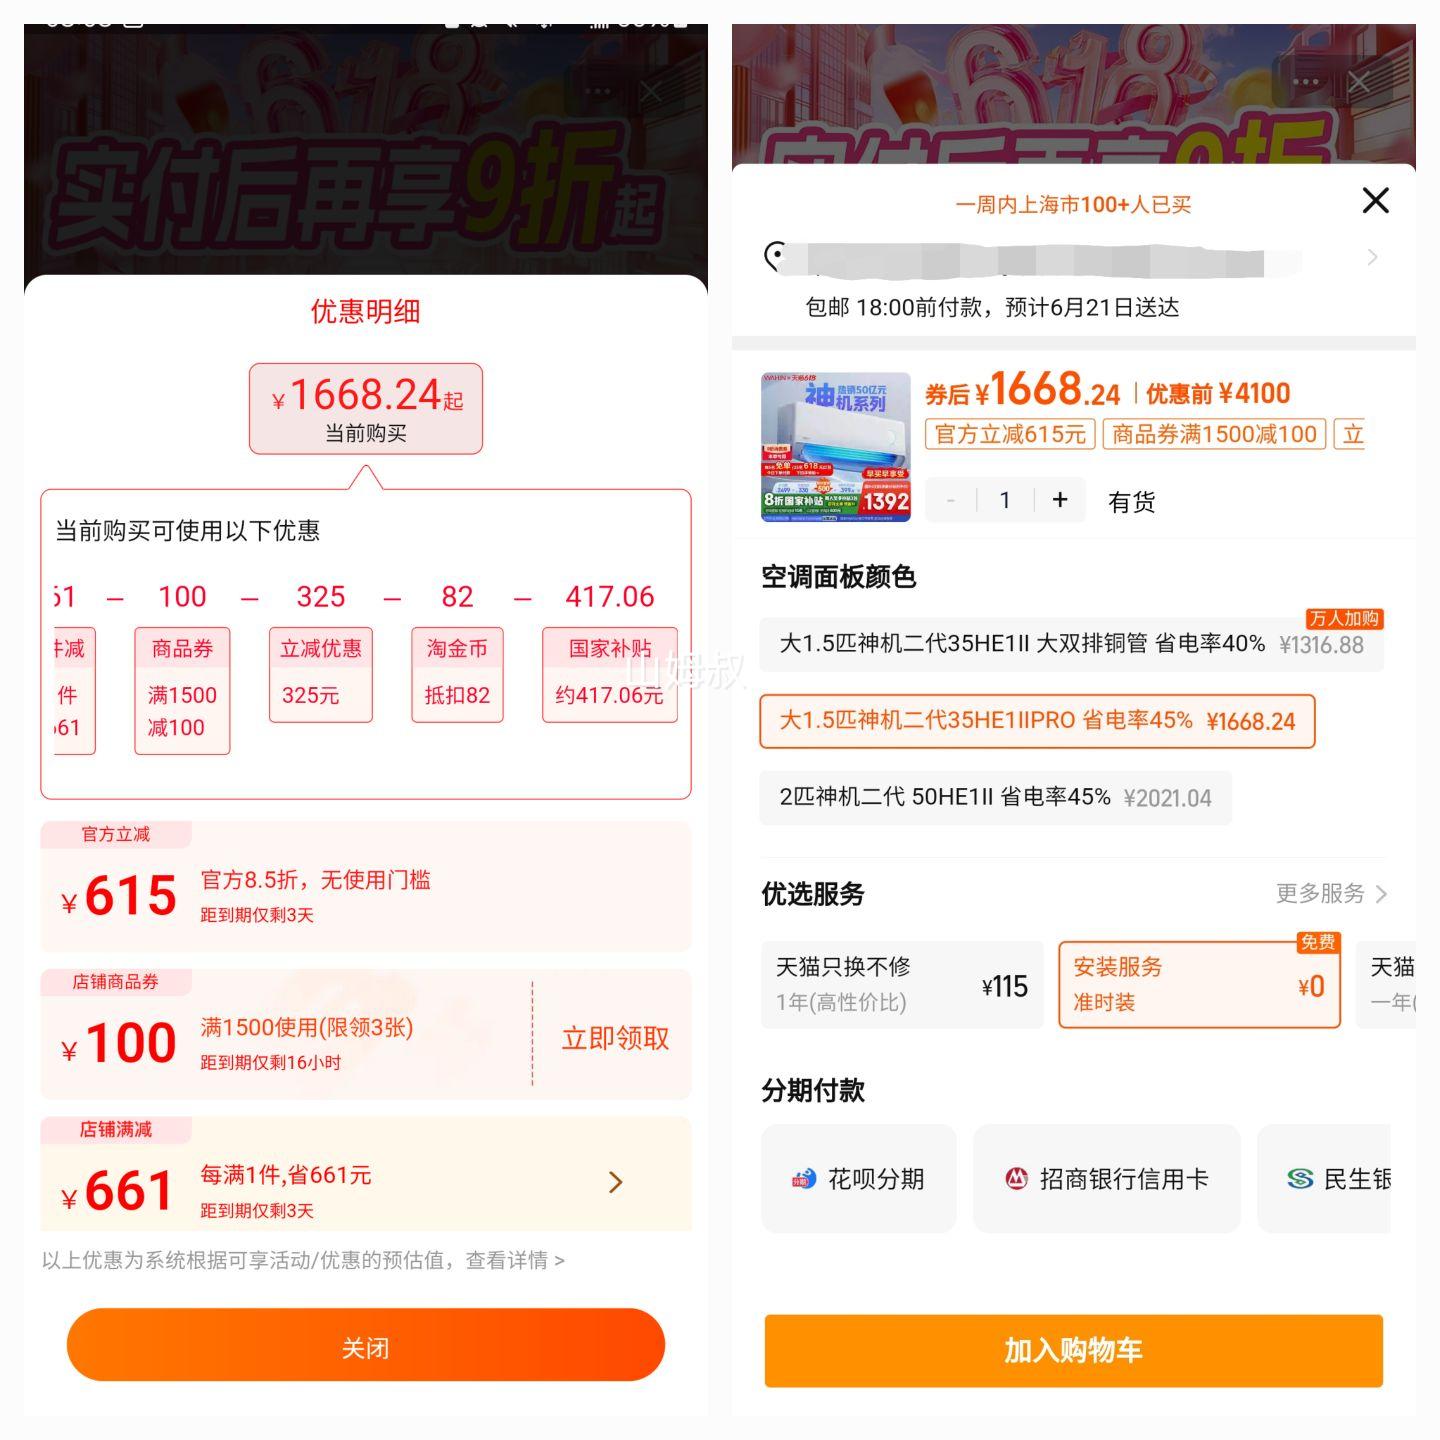Image resolution: width=1440 pixels, height=1440 pixels.
Task: Tap the location pin icon beside the address
Action: tap(774, 256)
